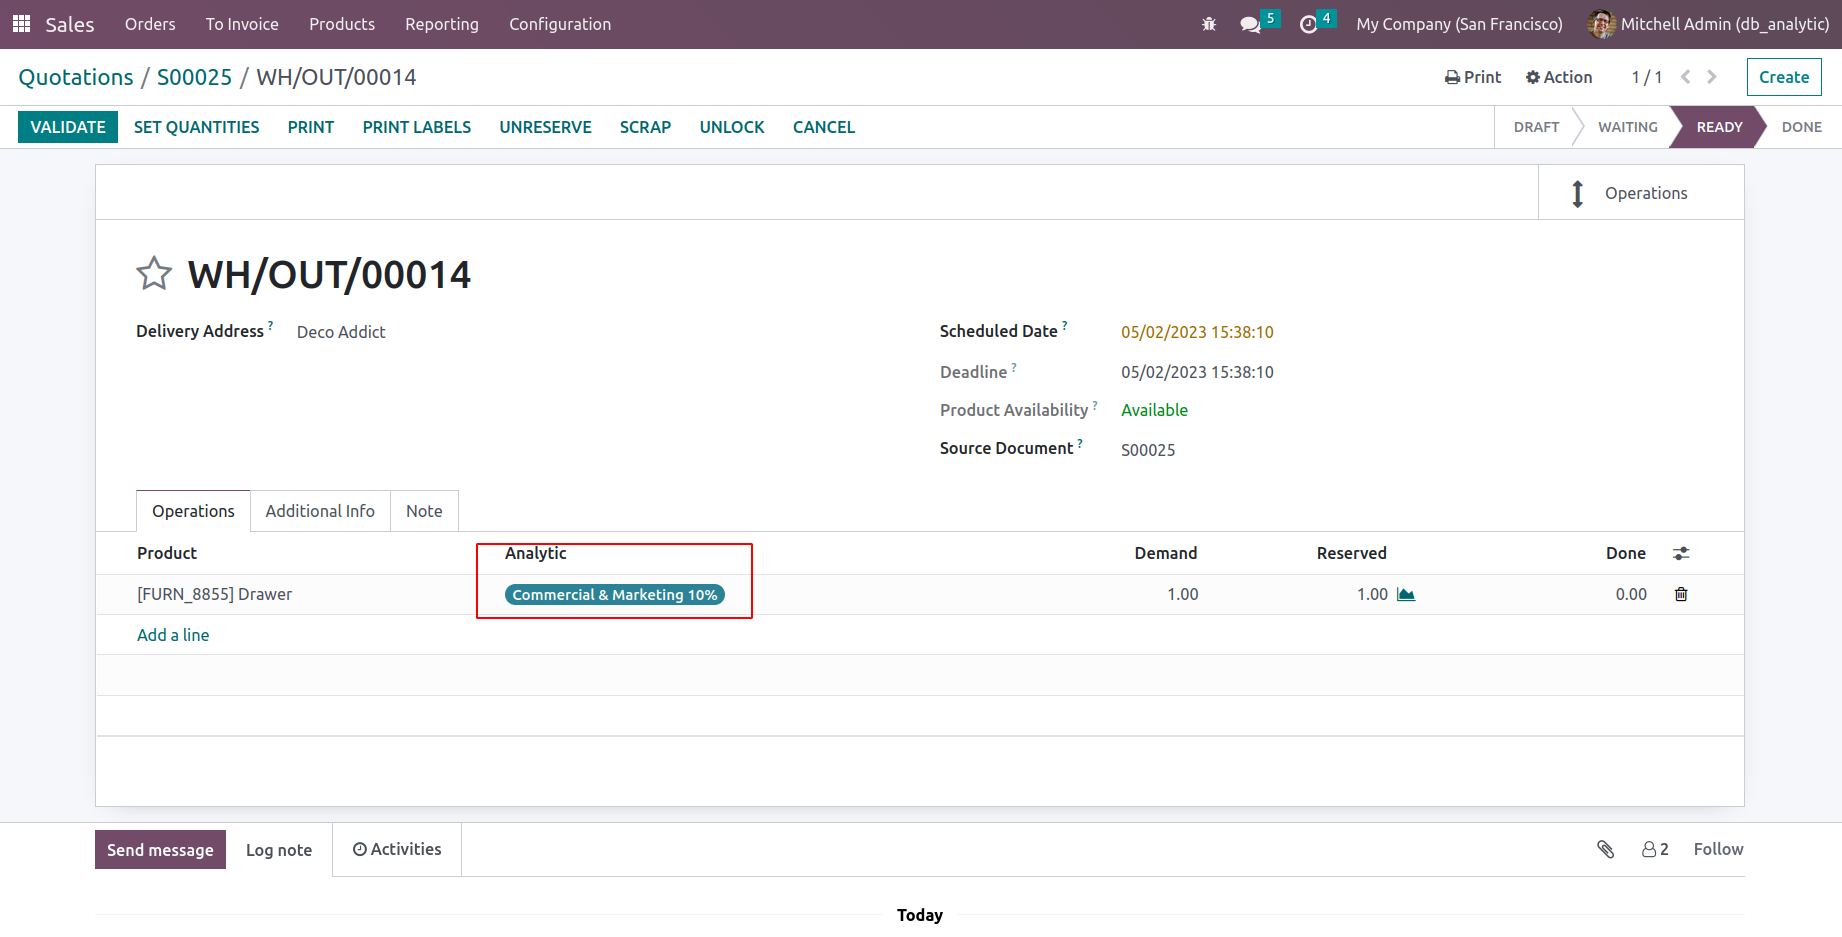Toggle Follow on this transfer
The image size is (1842, 937).
coord(1718,849)
